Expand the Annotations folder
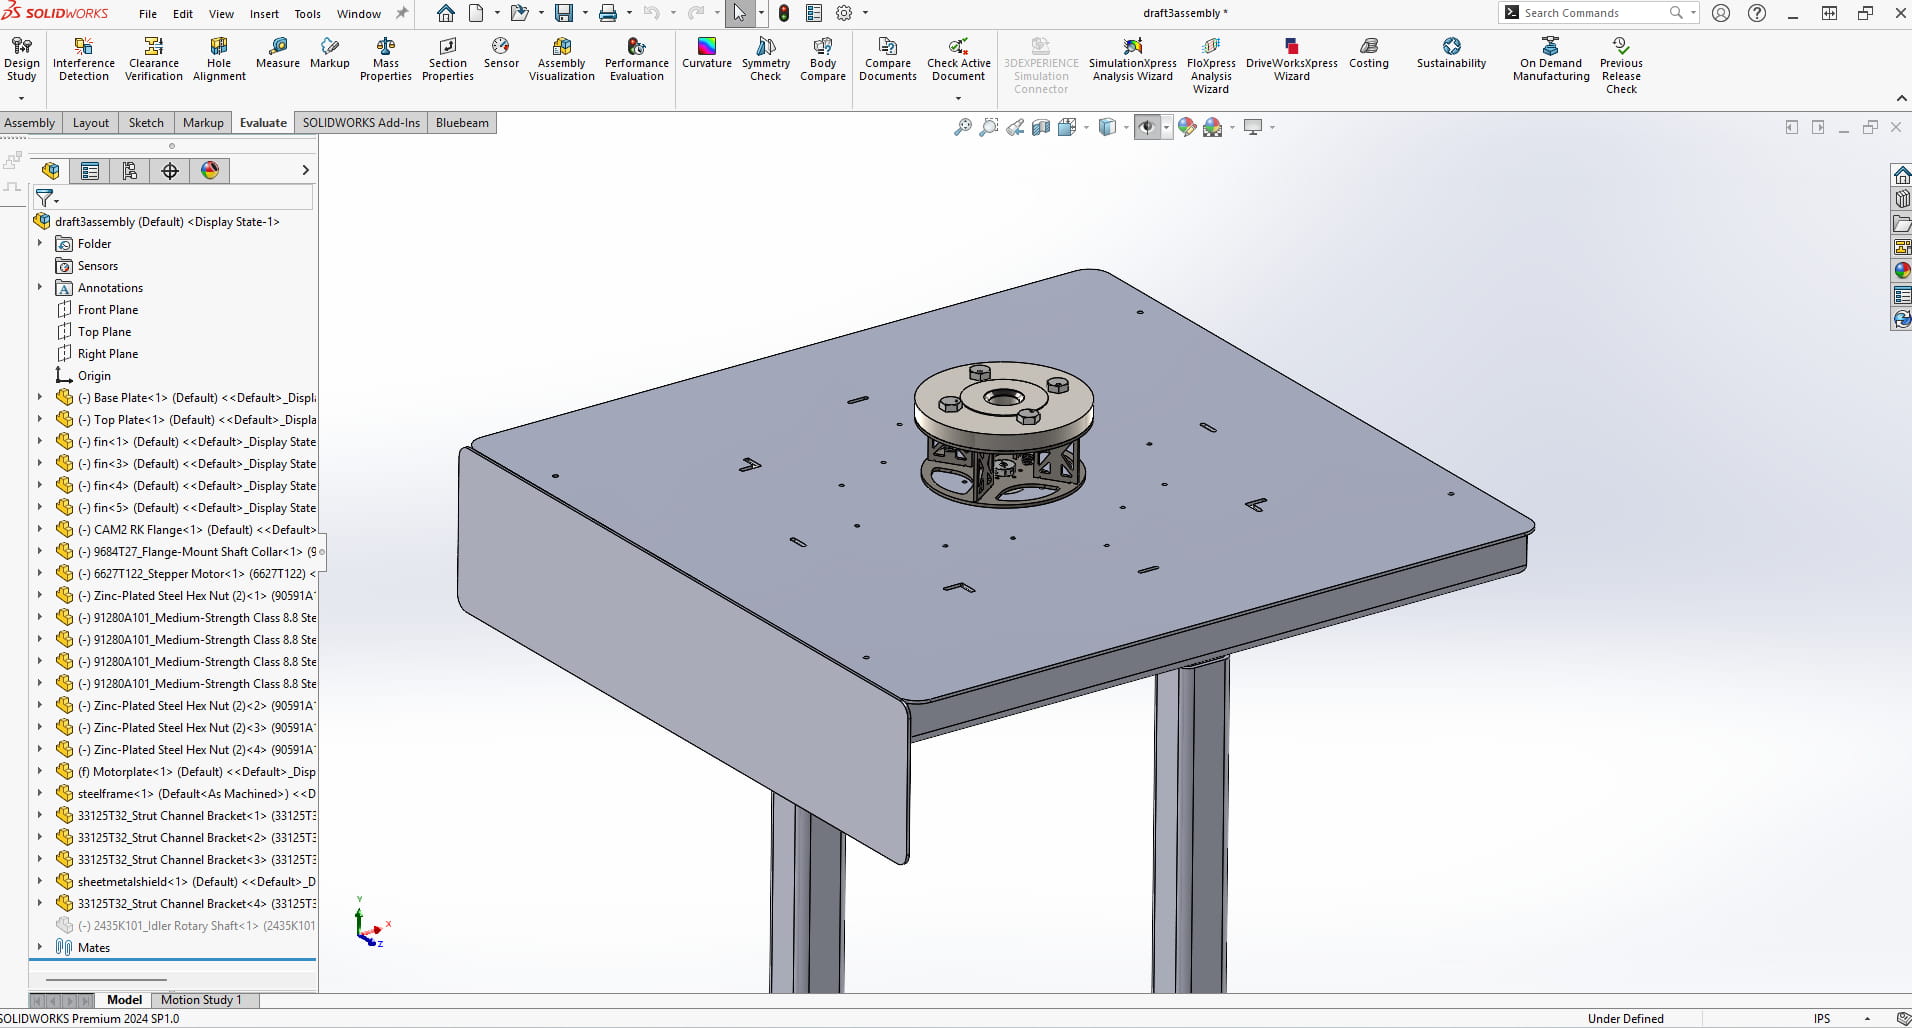 [40, 287]
